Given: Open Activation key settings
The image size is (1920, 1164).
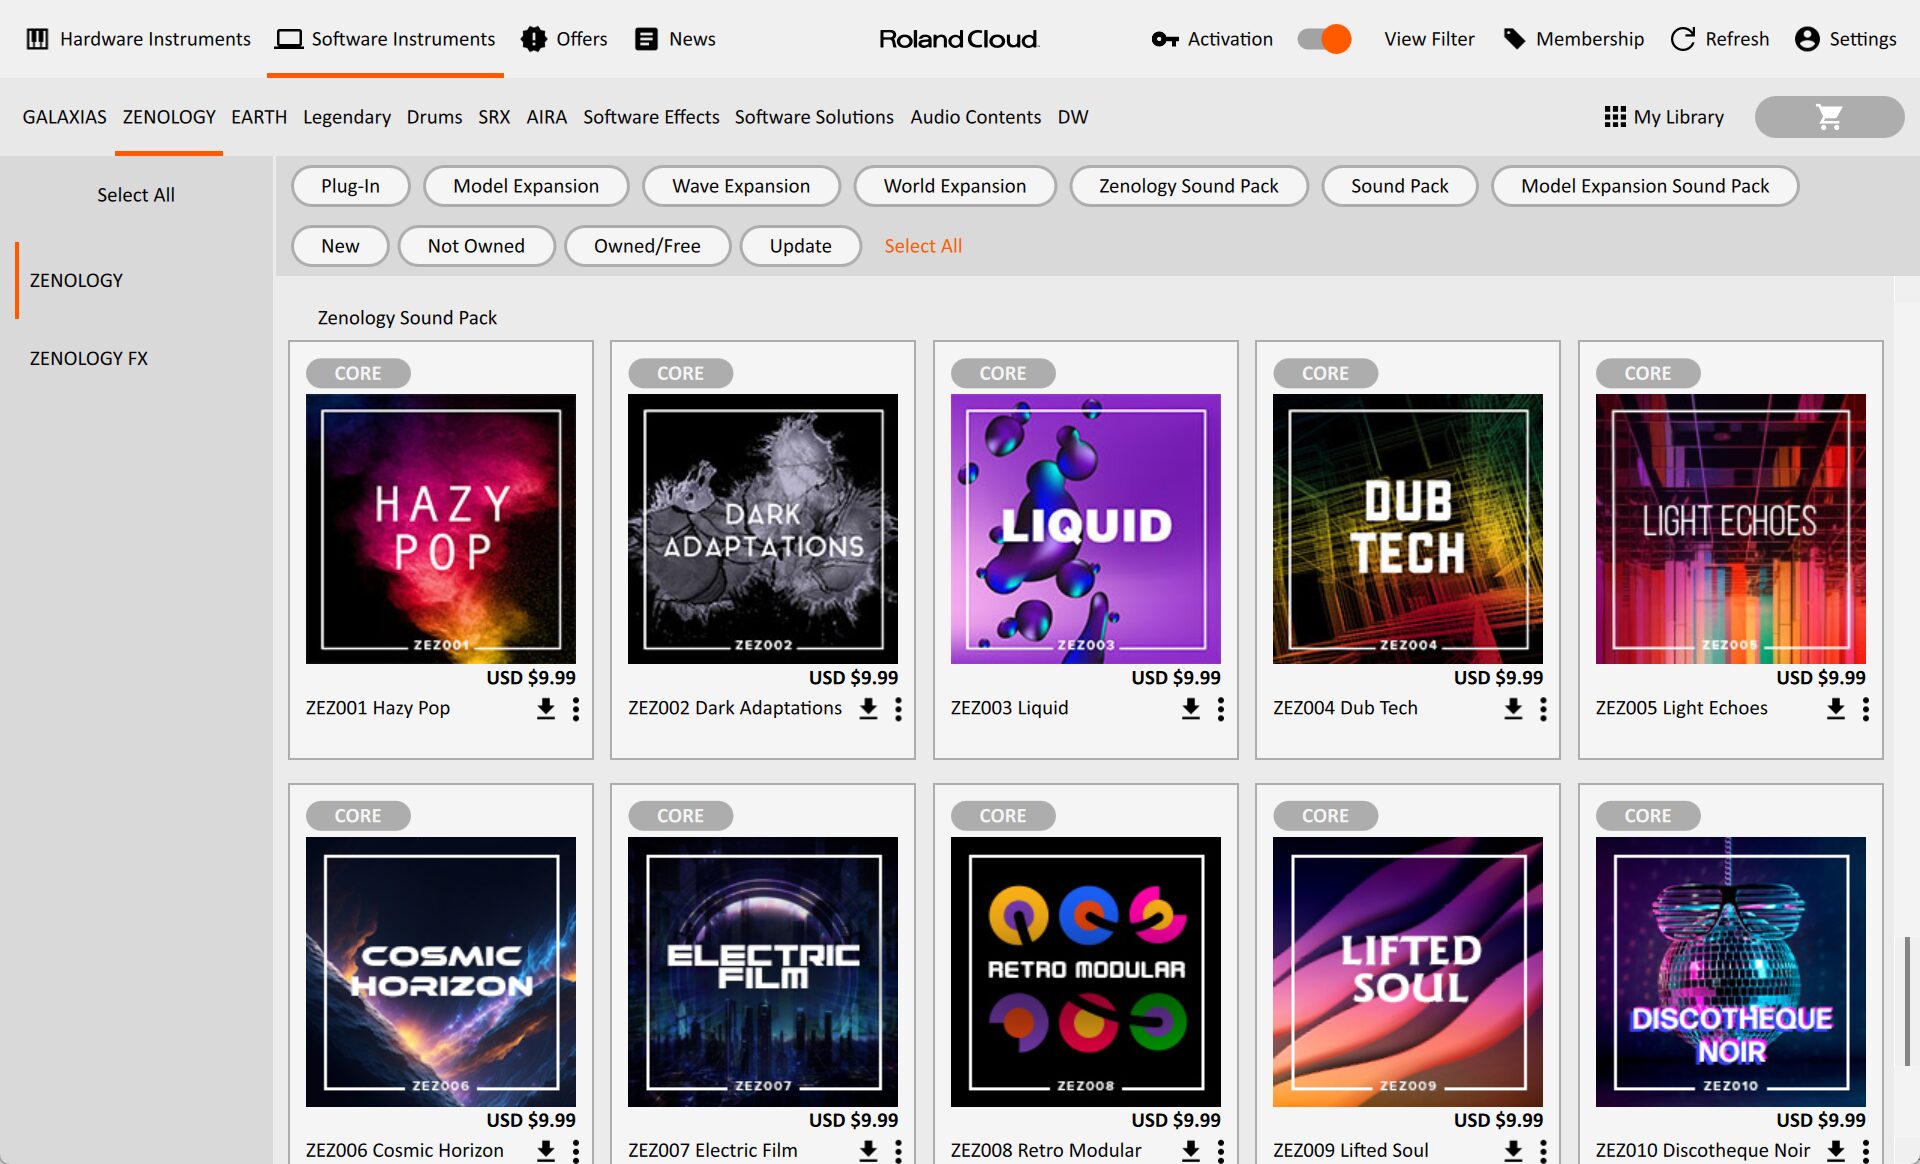Looking at the screenshot, I should coord(1212,39).
